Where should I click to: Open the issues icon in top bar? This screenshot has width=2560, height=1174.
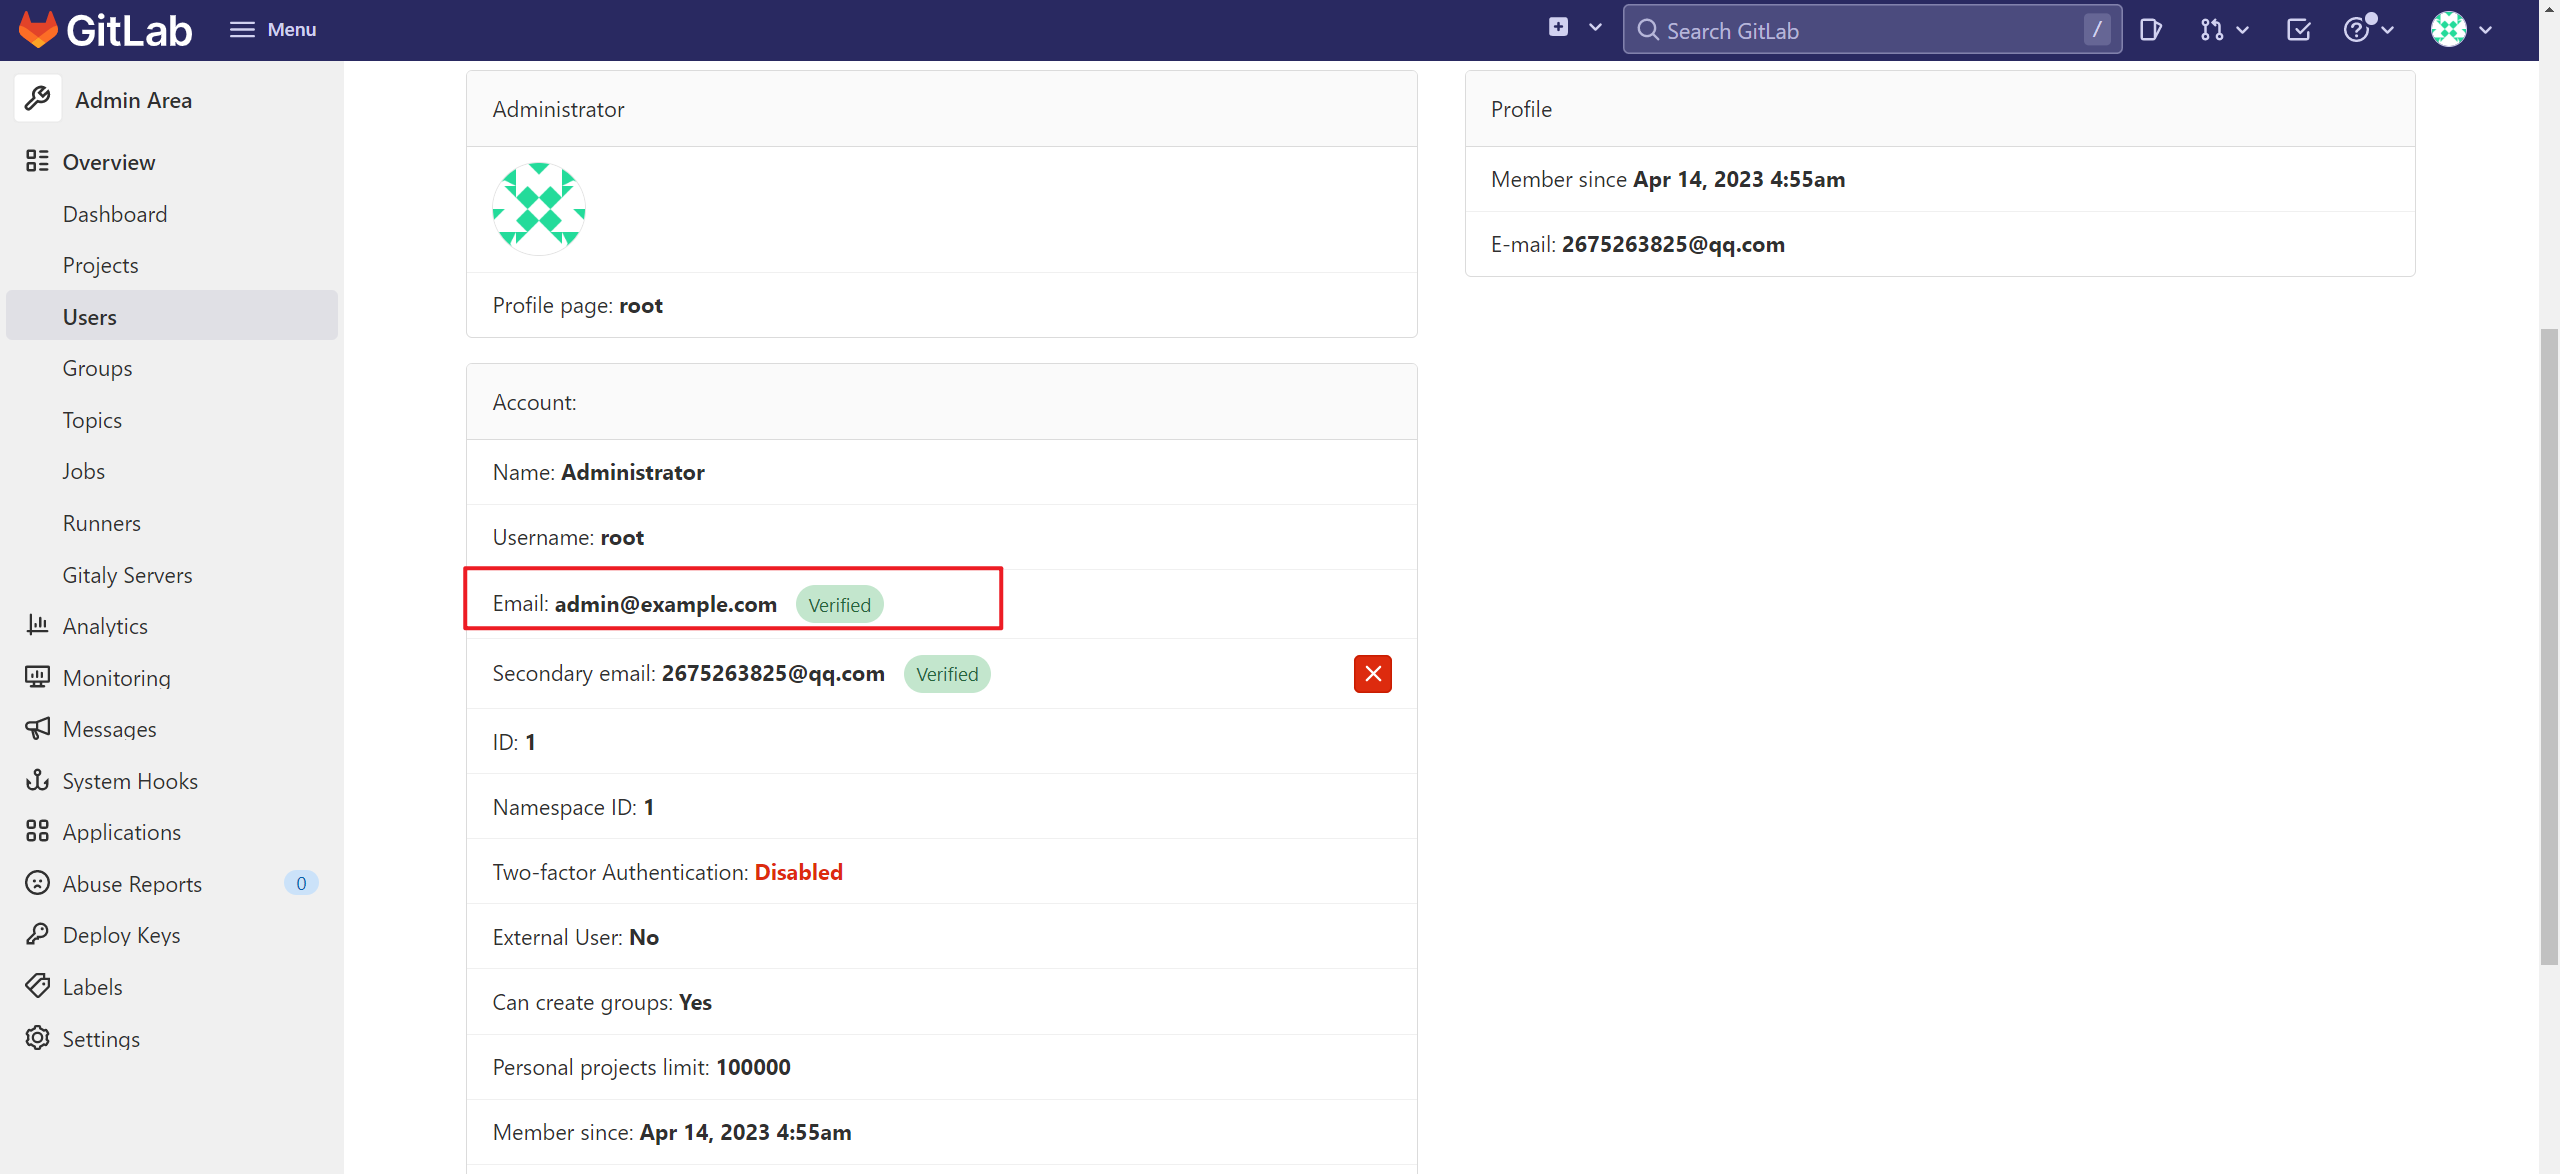[2151, 30]
